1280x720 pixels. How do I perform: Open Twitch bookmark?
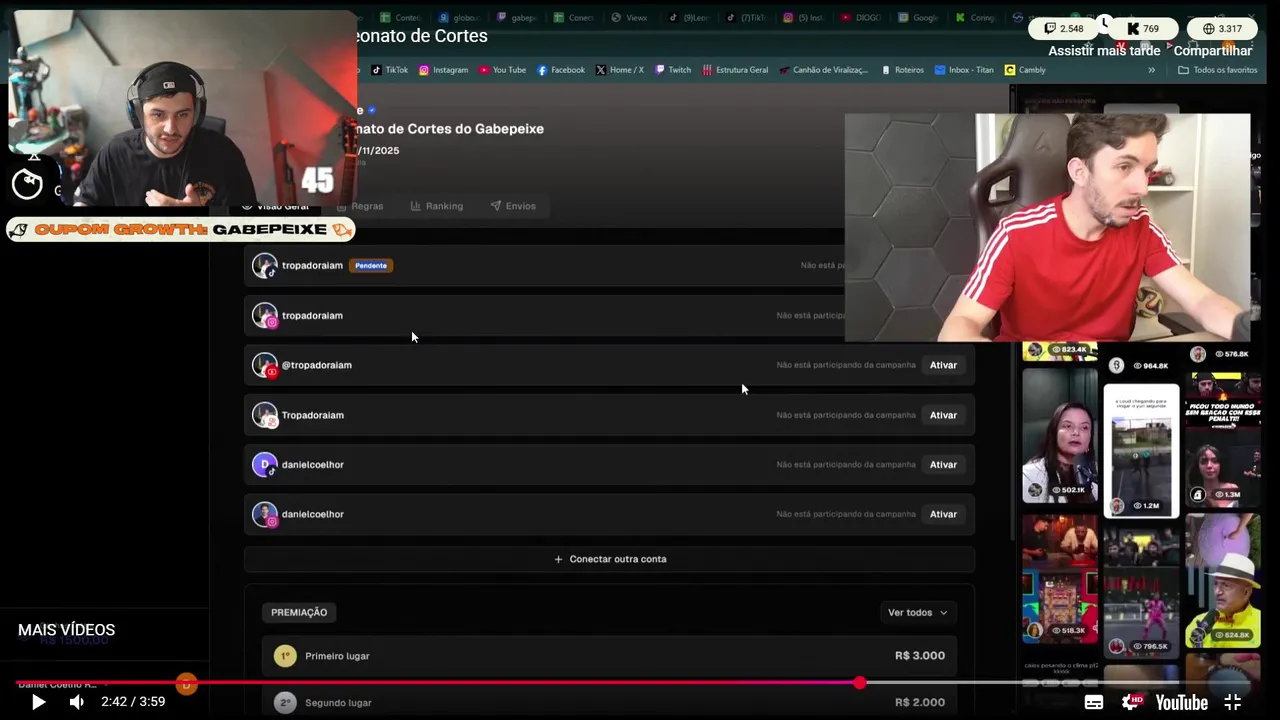[672, 70]
